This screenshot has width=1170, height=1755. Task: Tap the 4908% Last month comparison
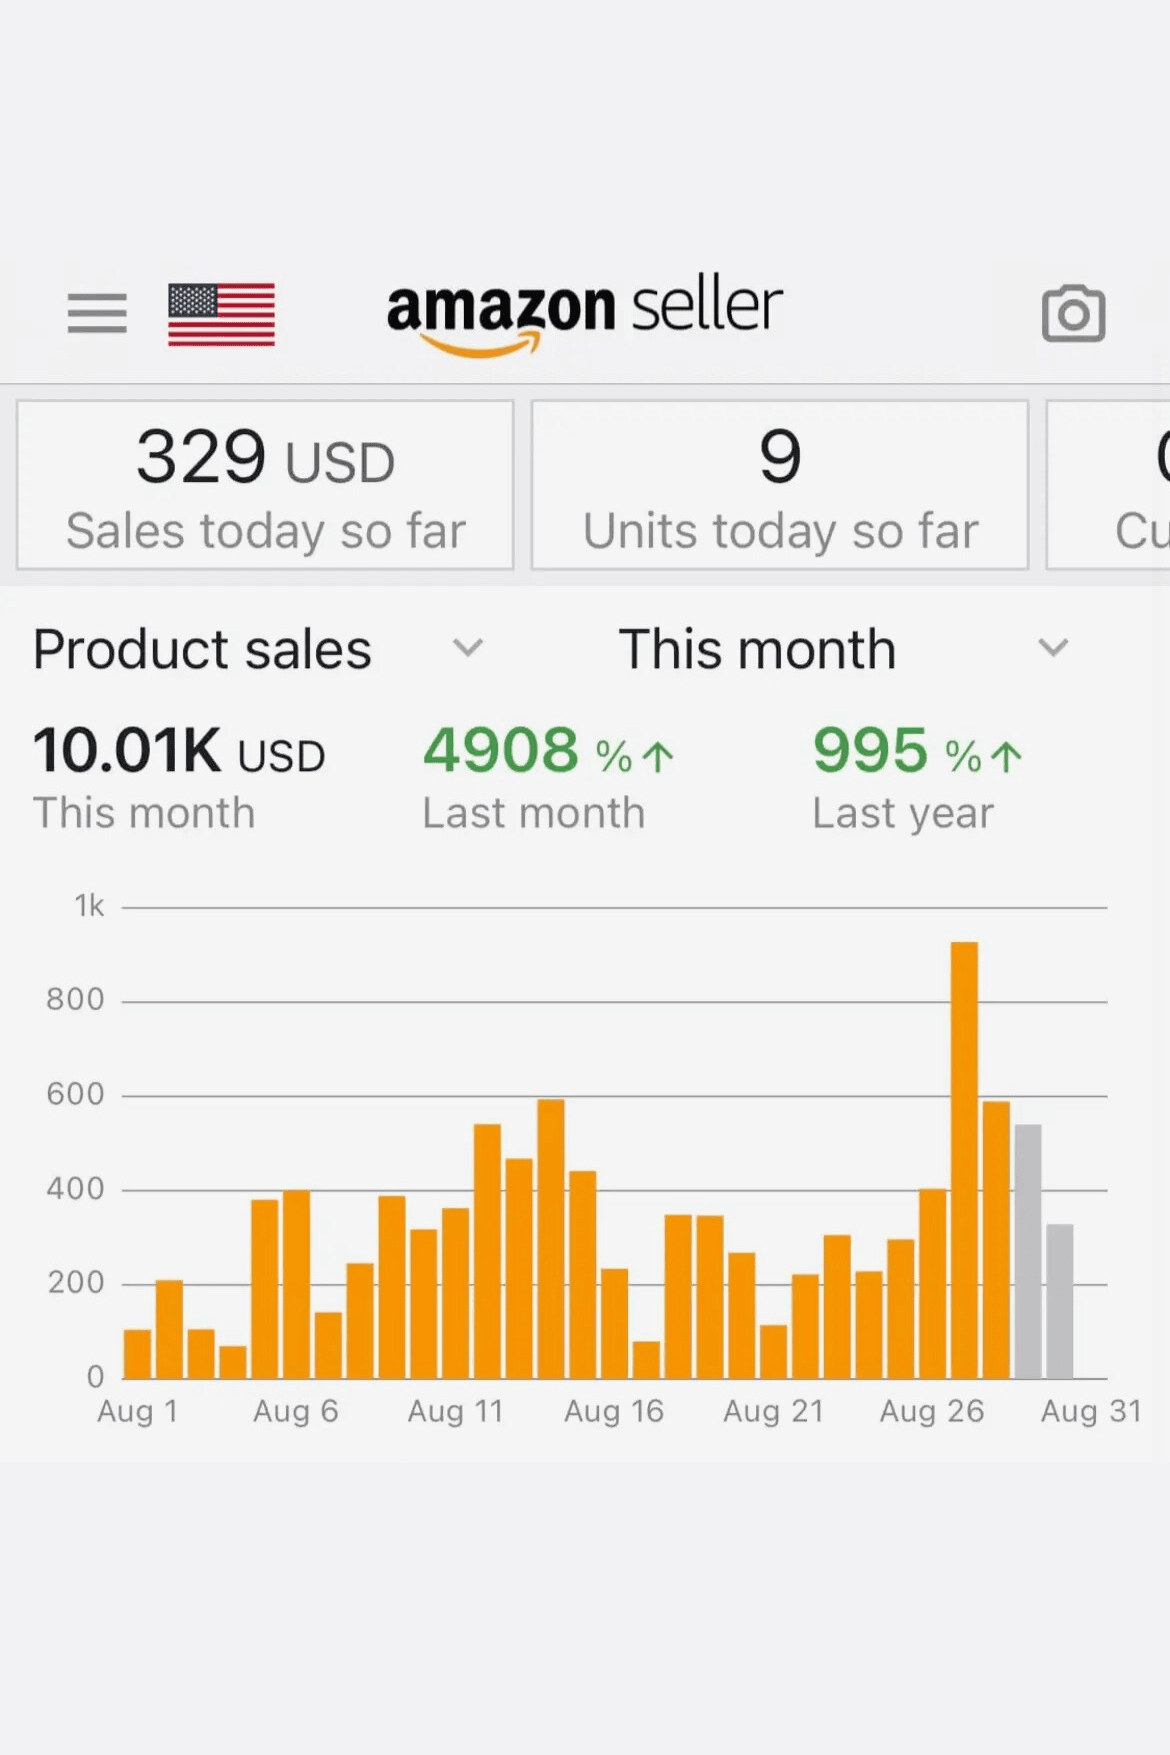[547, 776]
